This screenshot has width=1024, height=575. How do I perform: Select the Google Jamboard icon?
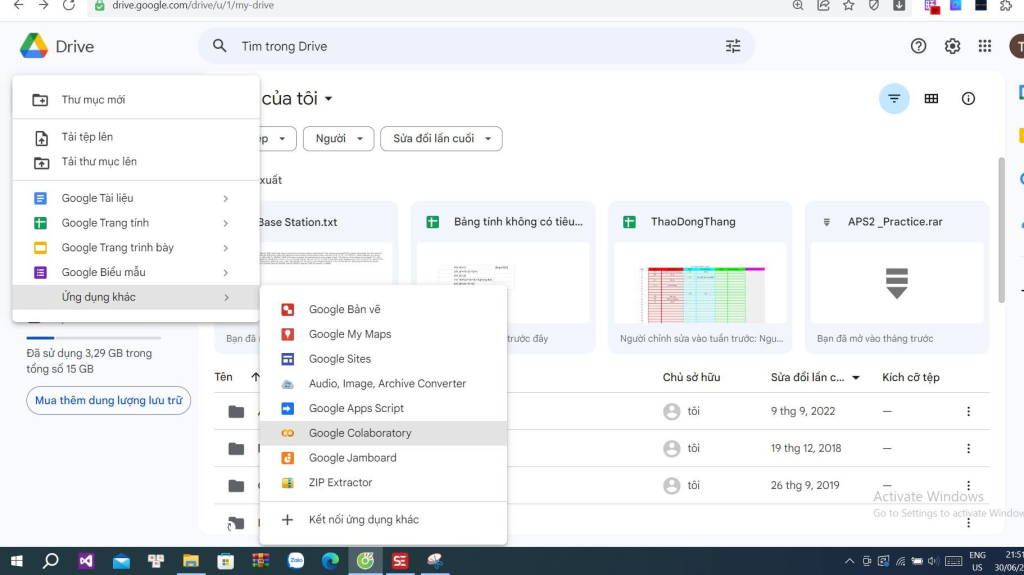point(287,458)
